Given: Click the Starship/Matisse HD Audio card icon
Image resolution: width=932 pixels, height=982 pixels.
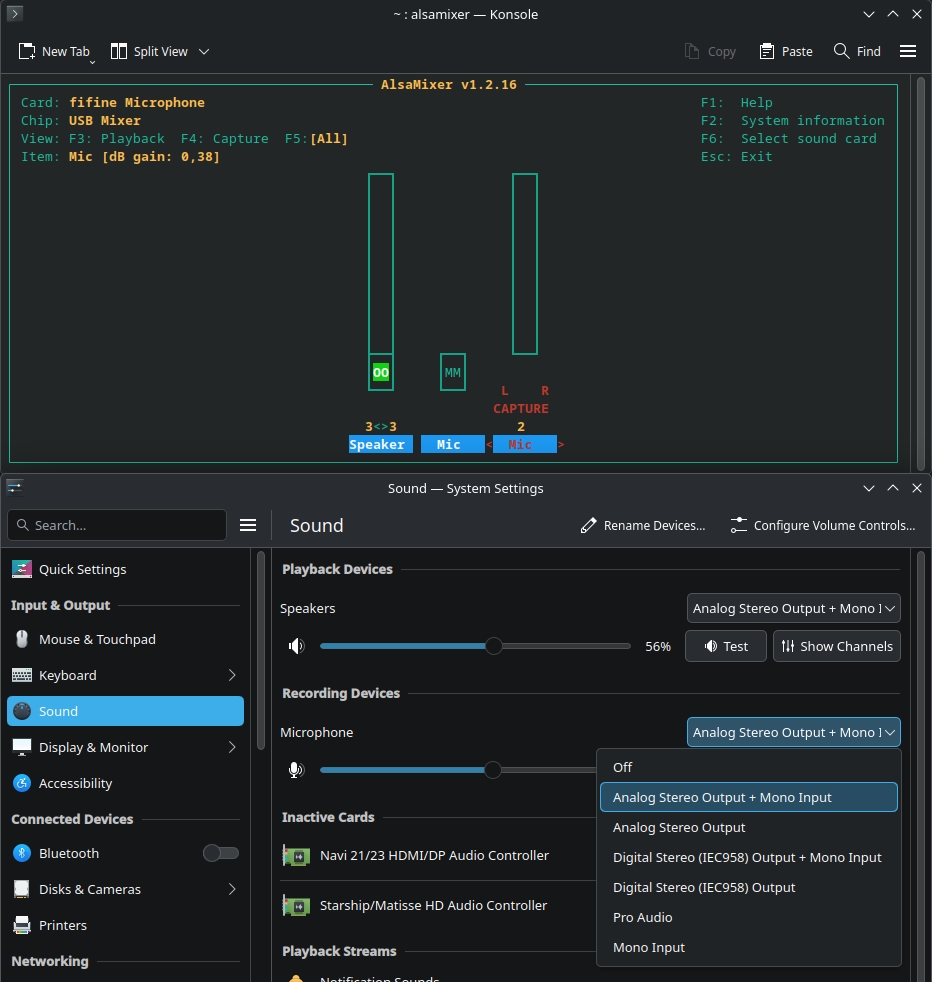Looking at the screenshot, I should (x=296, y=906).
